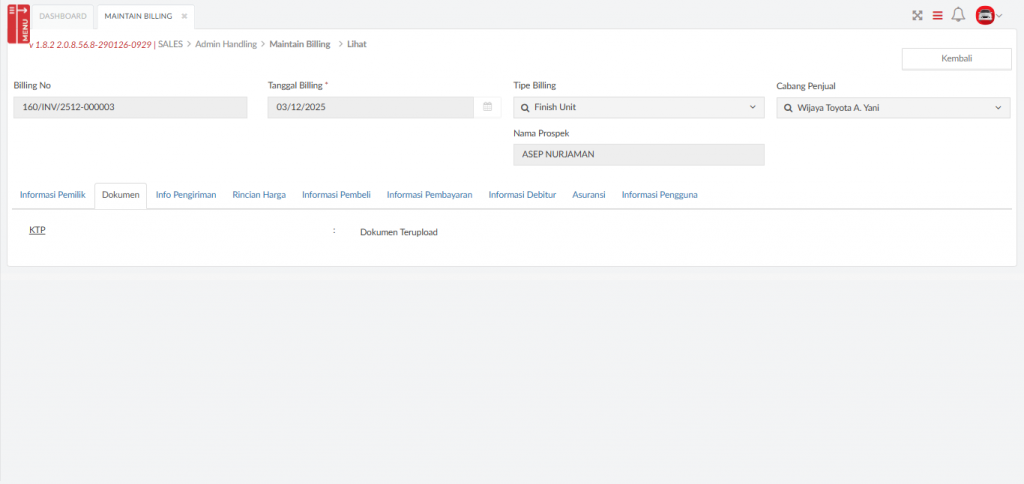Click the search icon in Cabang Penjual
This screenshot has width=1024, height=484.
[x=788, y=107]
